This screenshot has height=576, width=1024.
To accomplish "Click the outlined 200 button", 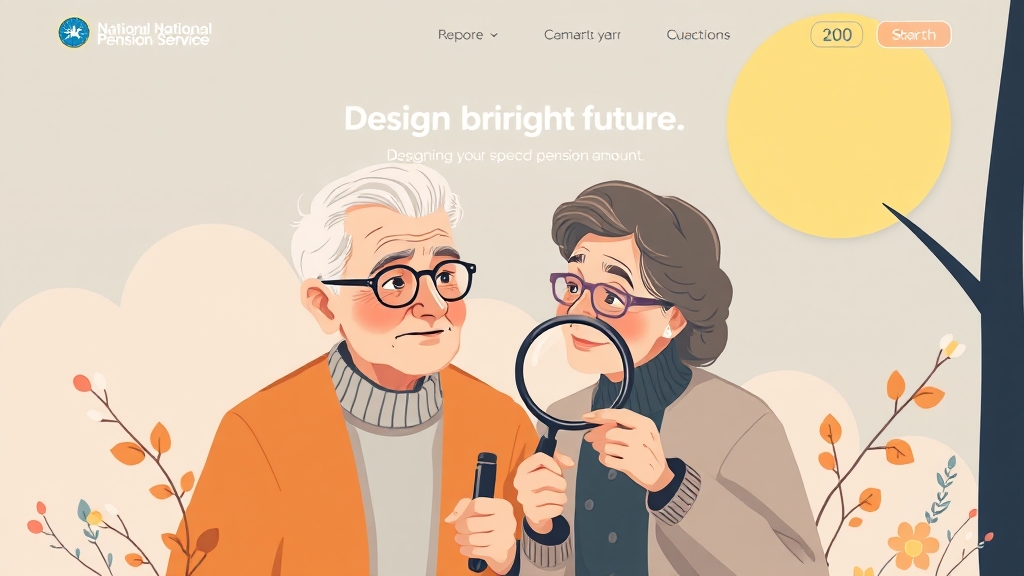I will (837, 35).
